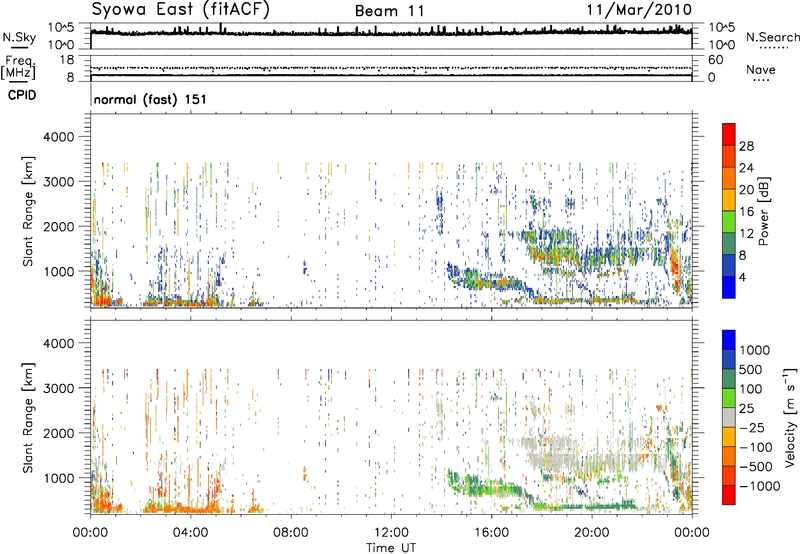Click the '04:00' time tick label
The height and width of the screenshot is (554, 800).
click(190, 533)
